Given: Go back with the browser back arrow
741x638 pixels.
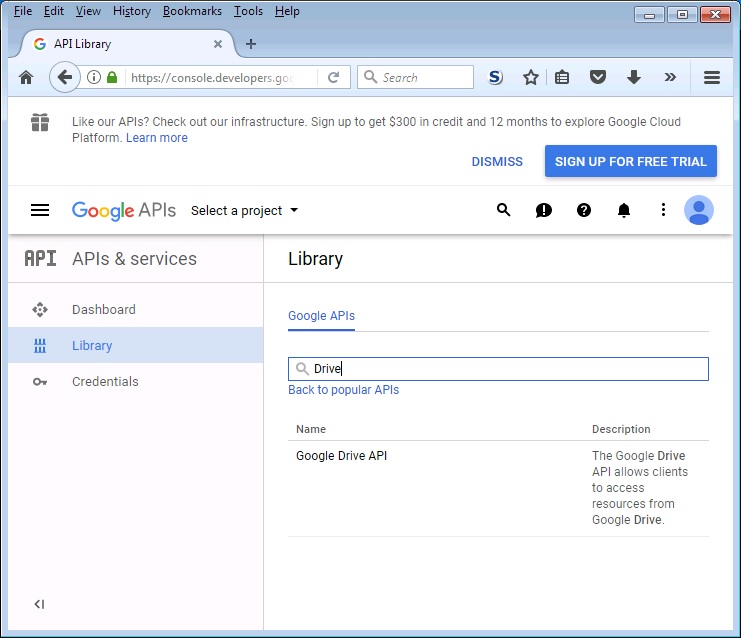Looking at the screenshot, I should (x=64, y=77).
